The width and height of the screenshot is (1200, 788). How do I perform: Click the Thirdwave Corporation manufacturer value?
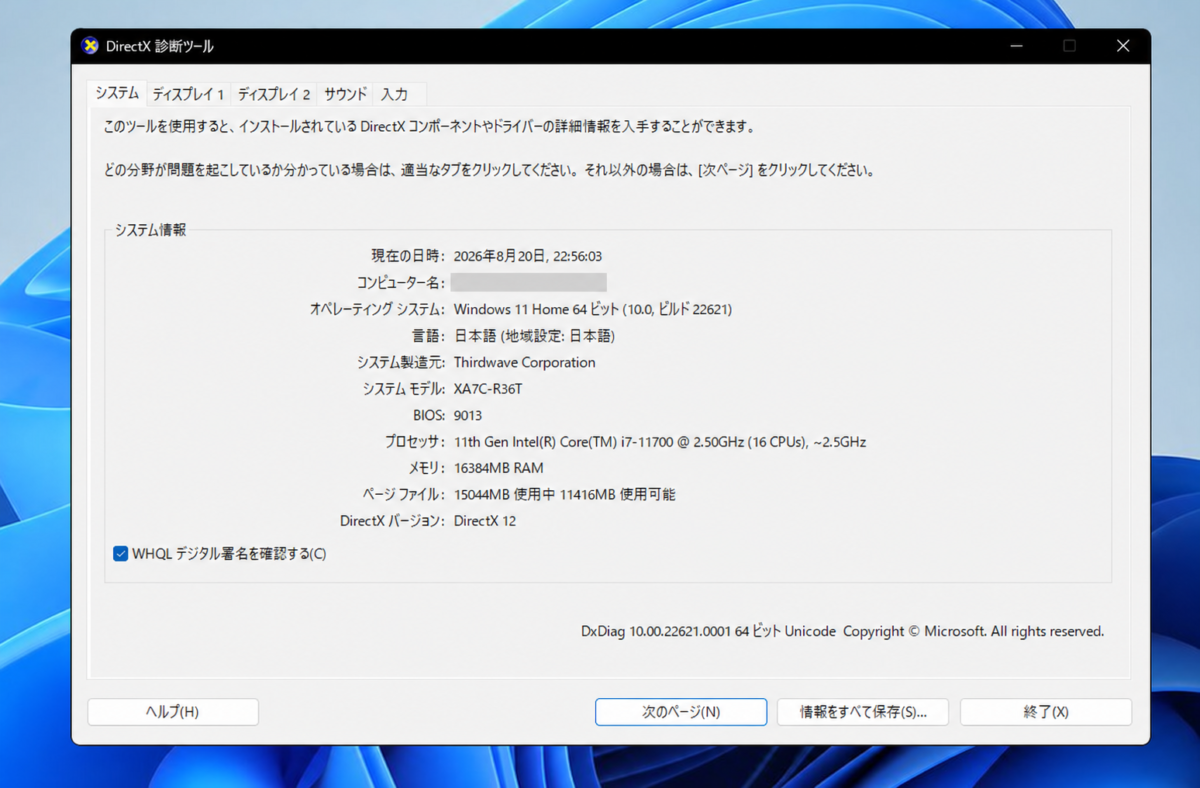tap(524, 362)
